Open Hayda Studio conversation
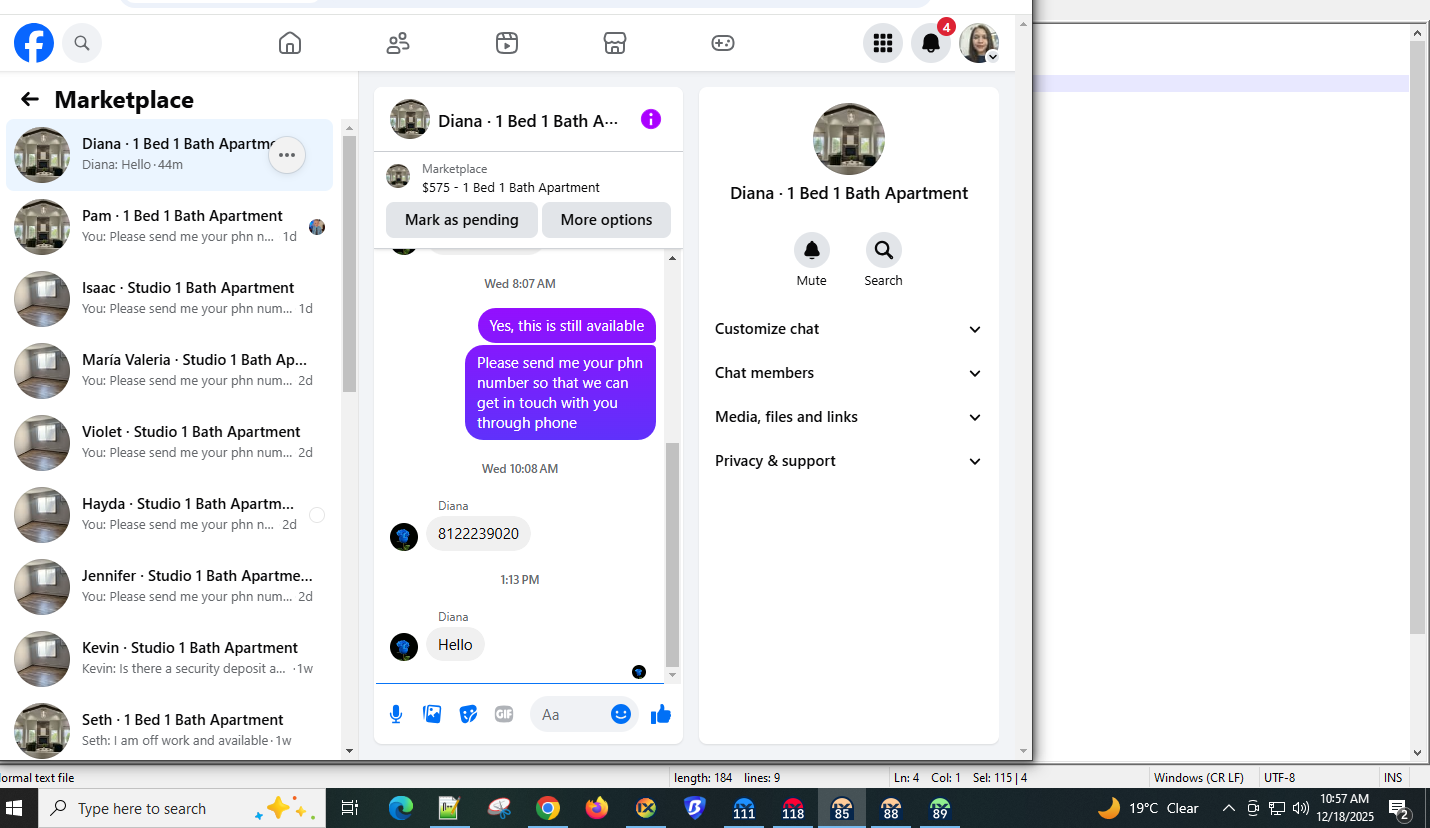 170,515
